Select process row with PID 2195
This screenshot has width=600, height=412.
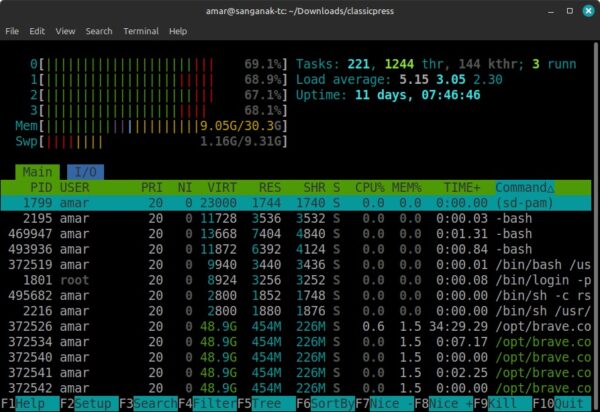coord(296,218)
